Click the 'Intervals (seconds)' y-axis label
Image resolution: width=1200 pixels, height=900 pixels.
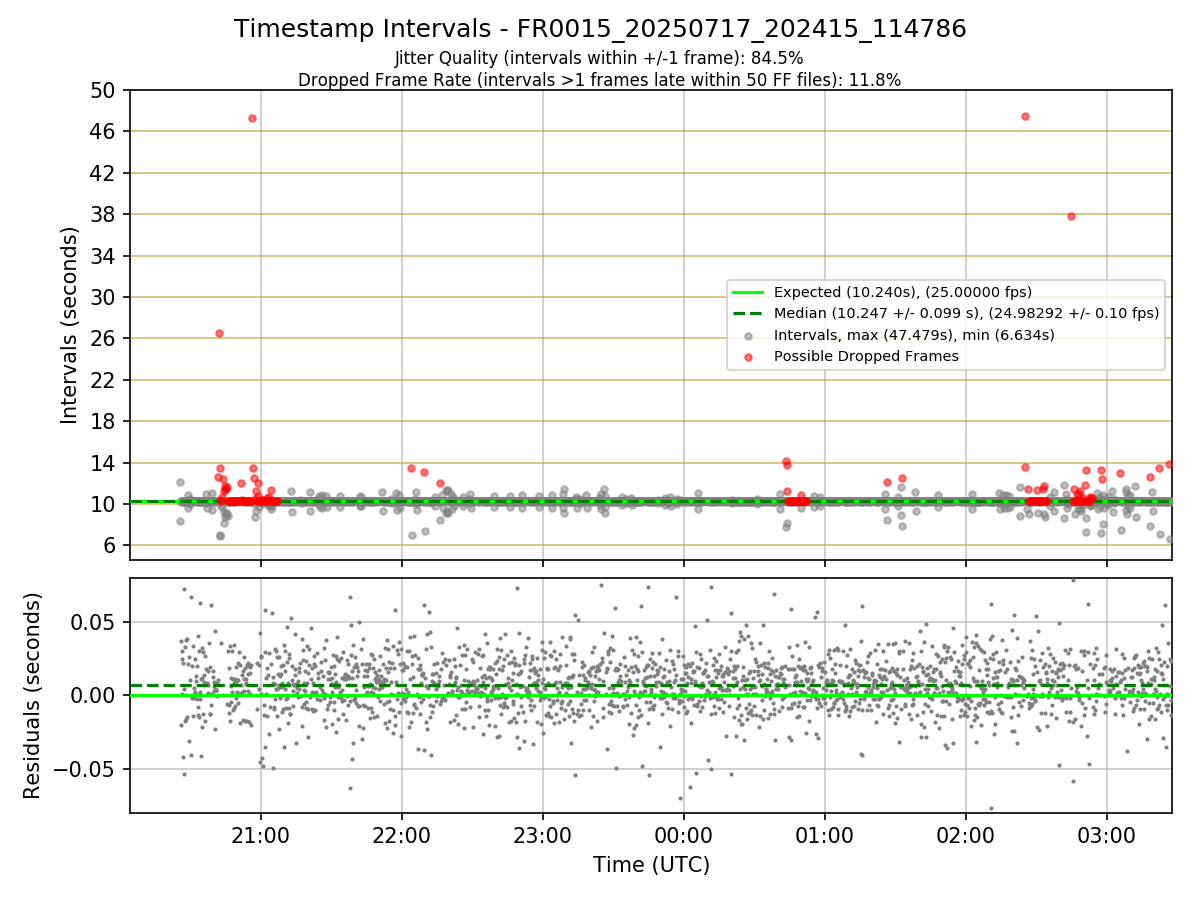pos(69,325)
